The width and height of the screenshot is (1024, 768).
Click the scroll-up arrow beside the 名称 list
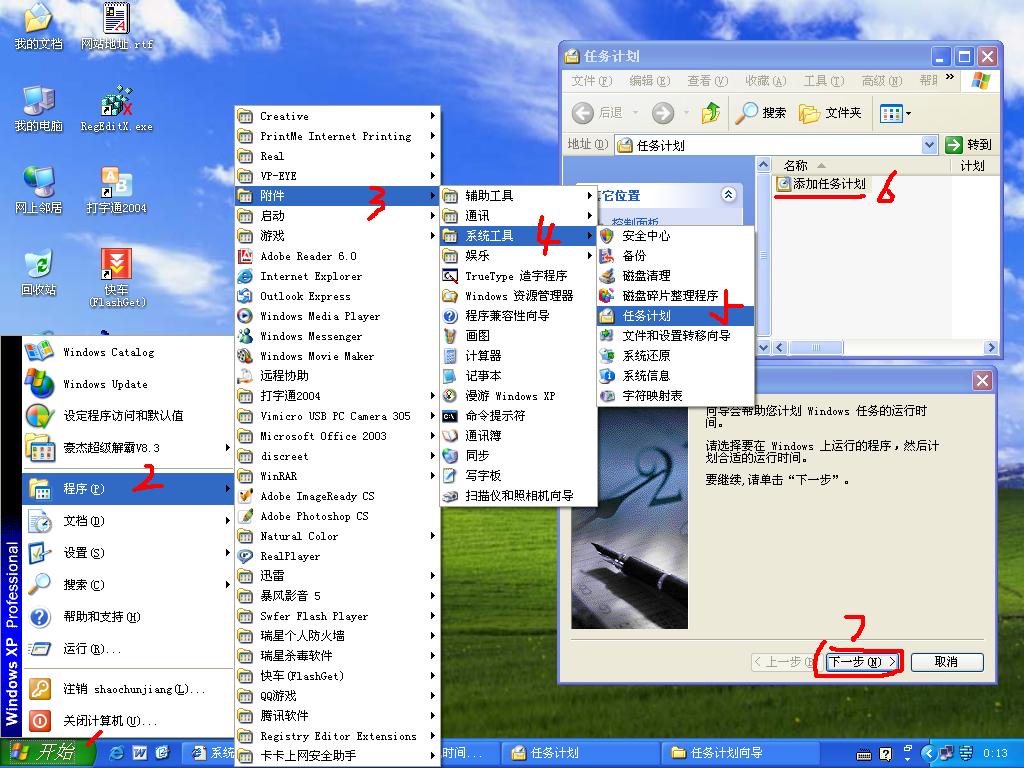tap(763, 165)
